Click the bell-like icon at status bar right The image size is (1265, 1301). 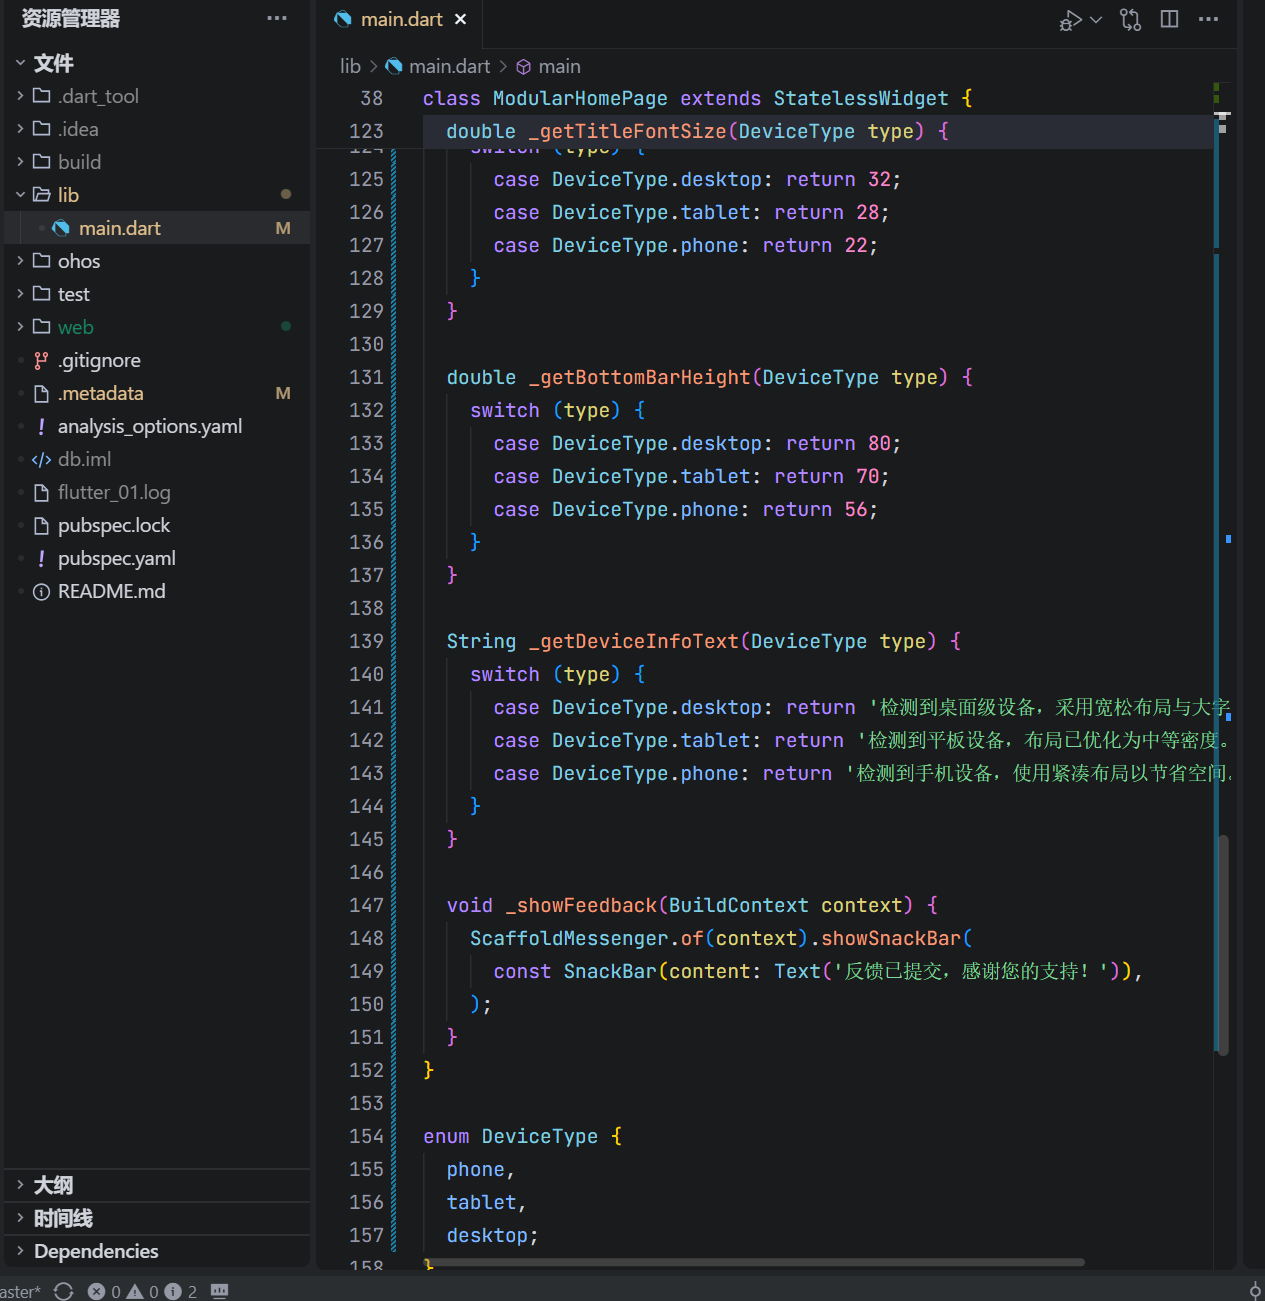coord(1255,1291)
